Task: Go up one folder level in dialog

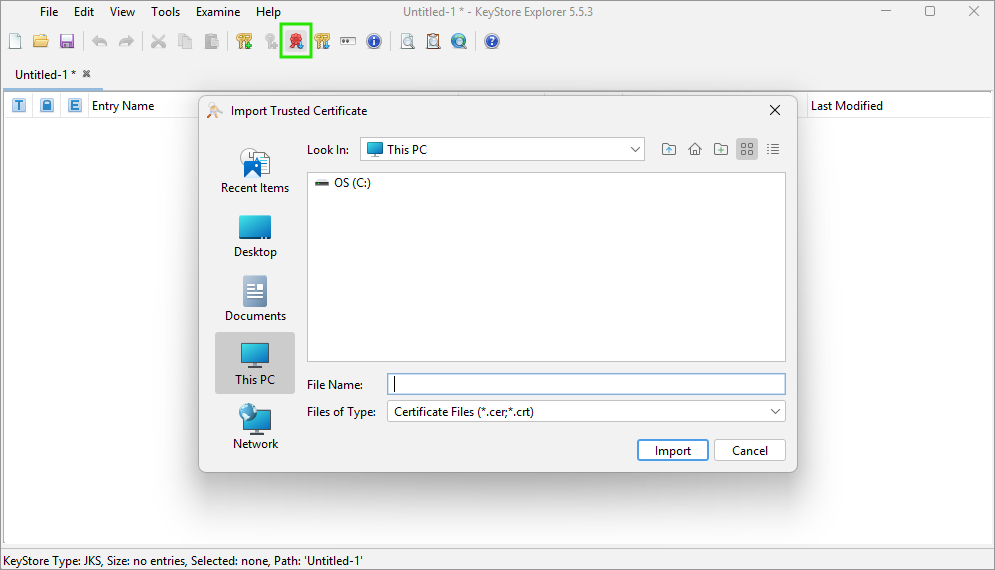Action: (669, 149)
